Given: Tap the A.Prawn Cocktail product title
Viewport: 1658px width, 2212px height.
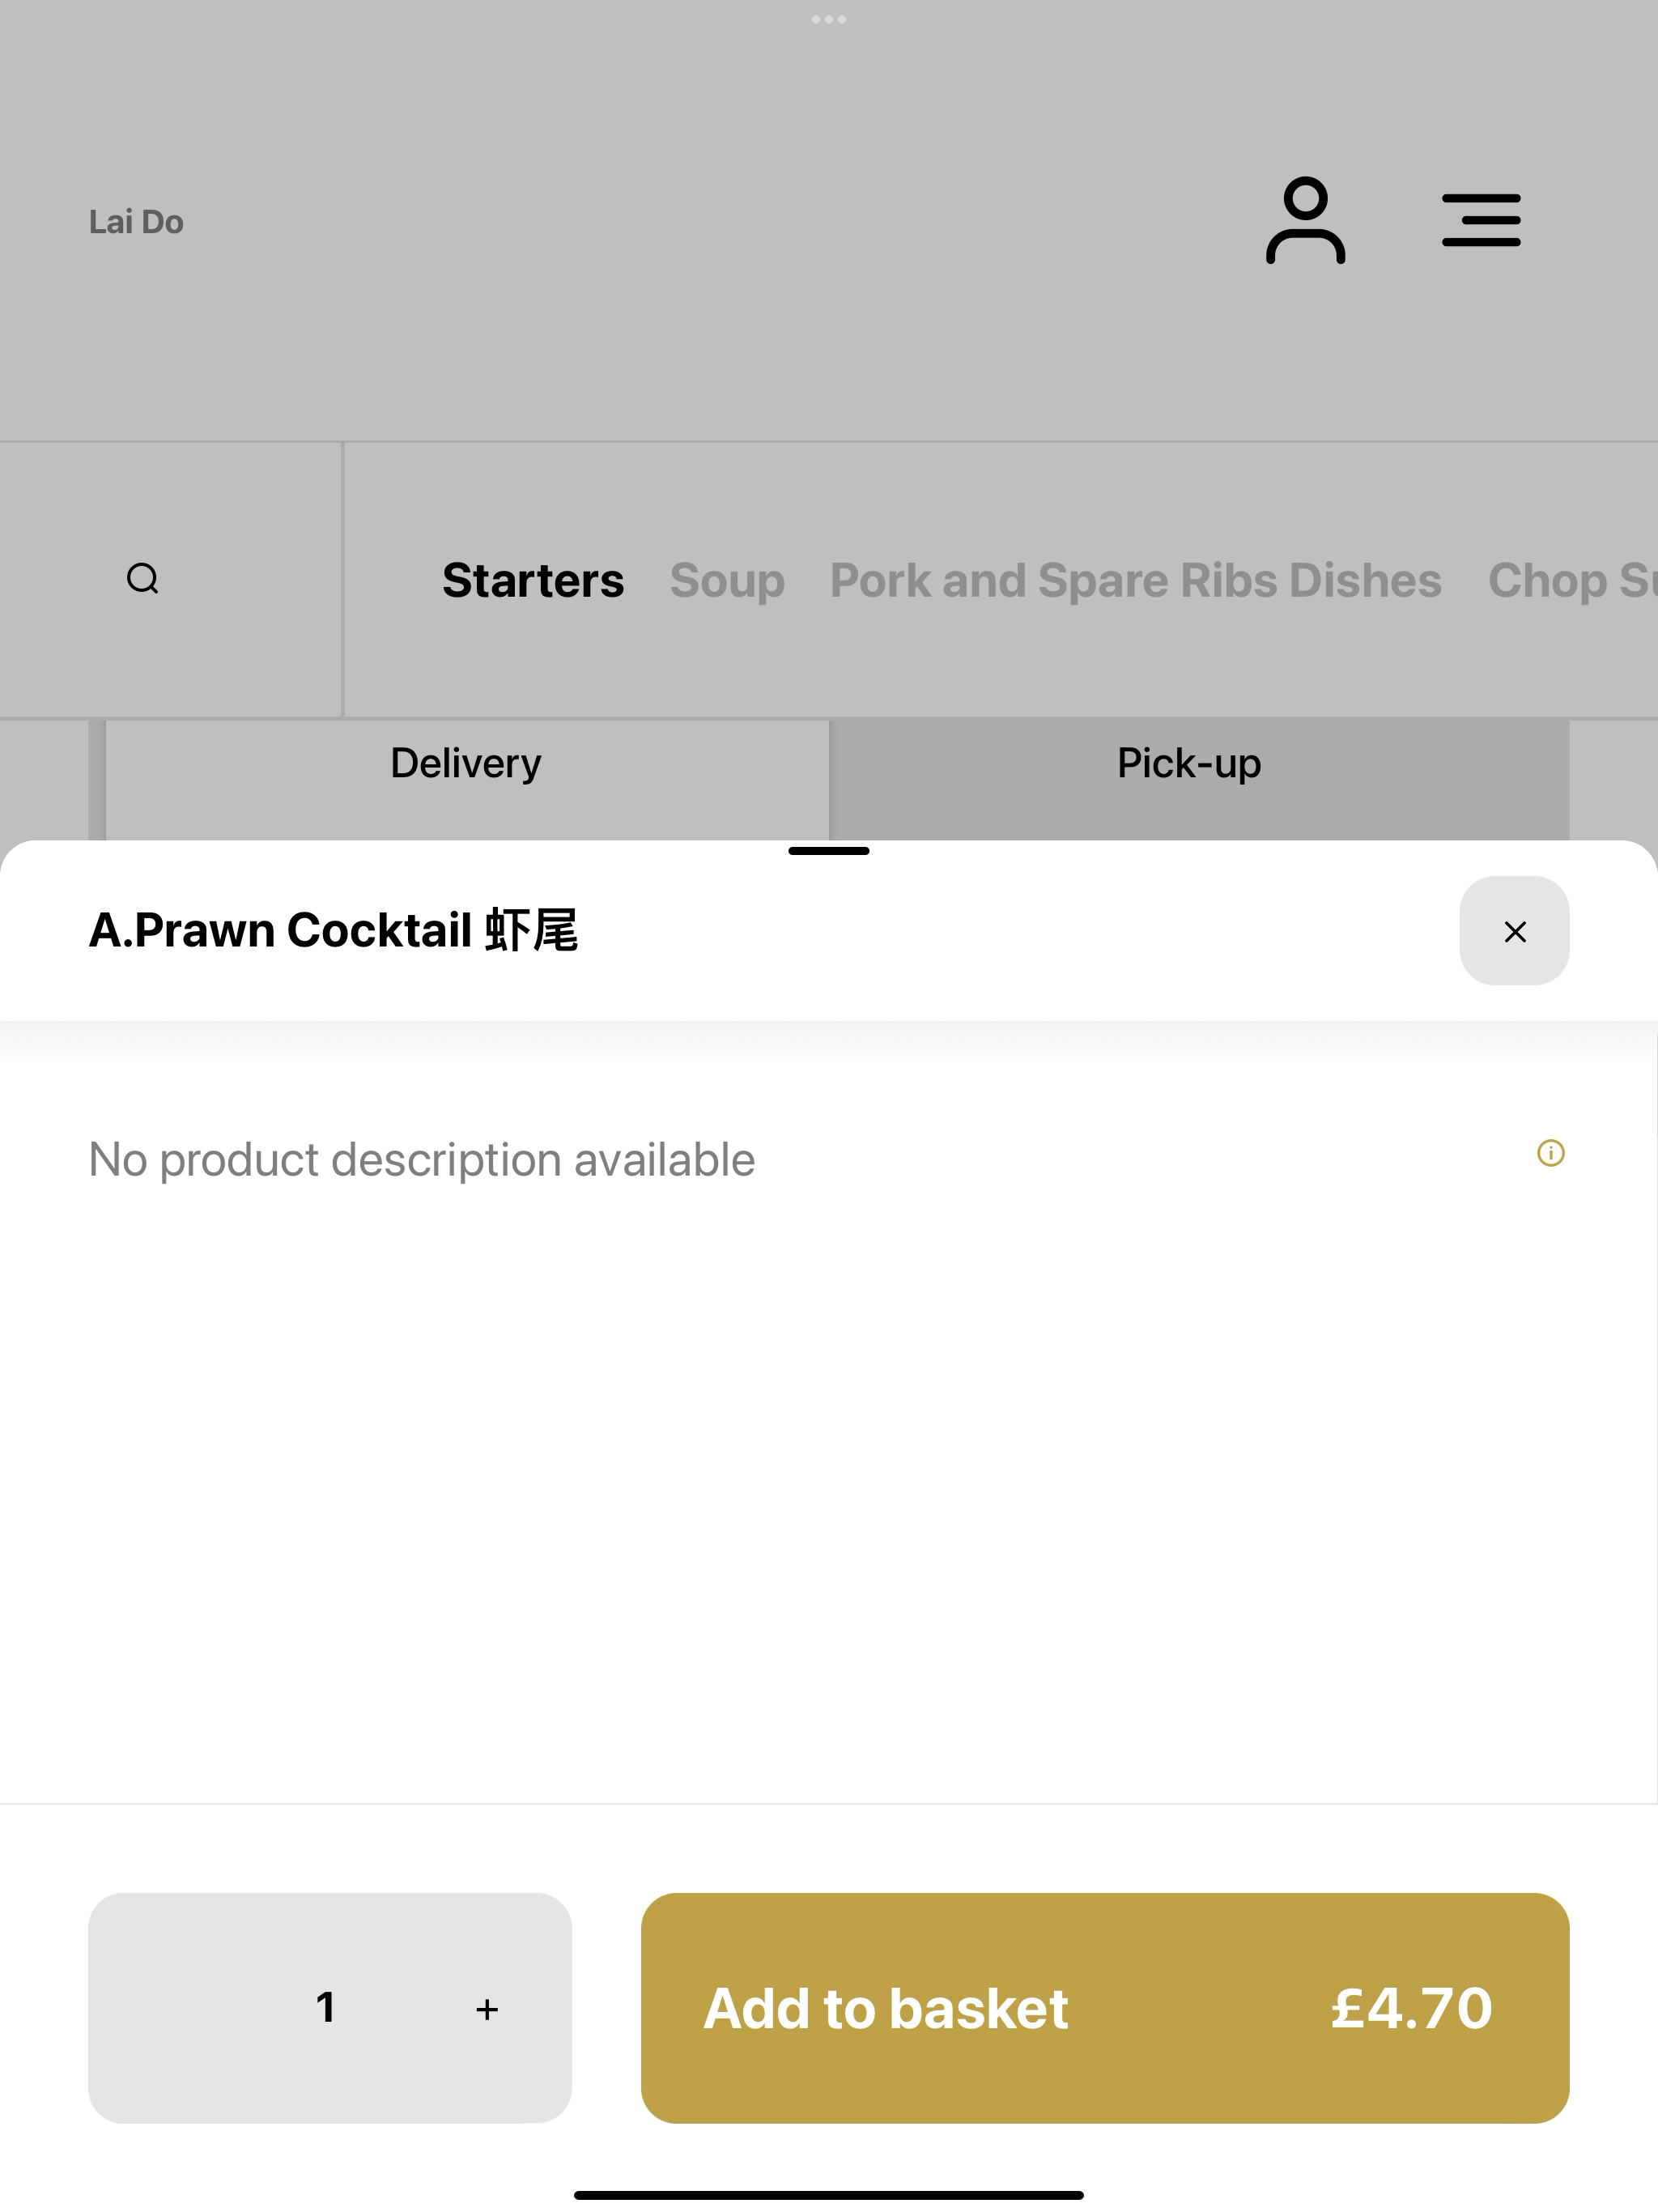Looking at the screenshot, I should pos(334,930).
